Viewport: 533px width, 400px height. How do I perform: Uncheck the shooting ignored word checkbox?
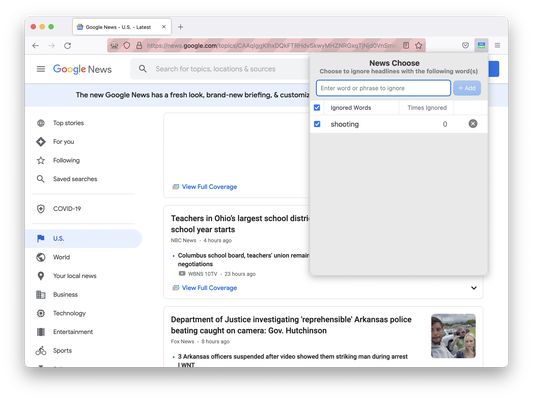[x=317, y=124]
